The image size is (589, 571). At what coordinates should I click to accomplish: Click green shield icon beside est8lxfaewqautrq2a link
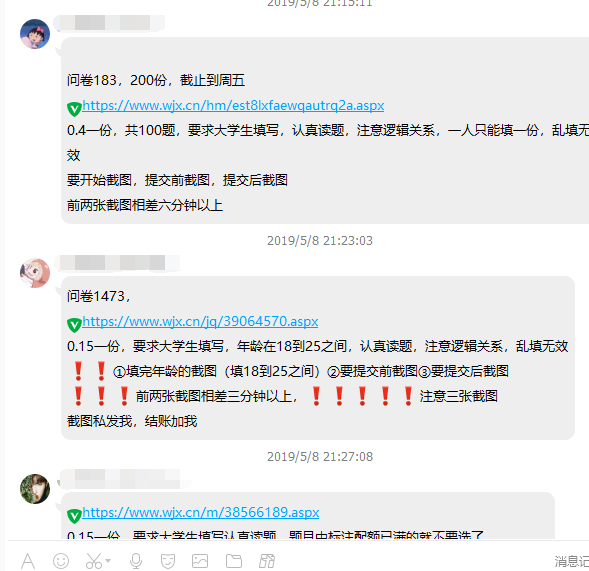coord(74,109)
